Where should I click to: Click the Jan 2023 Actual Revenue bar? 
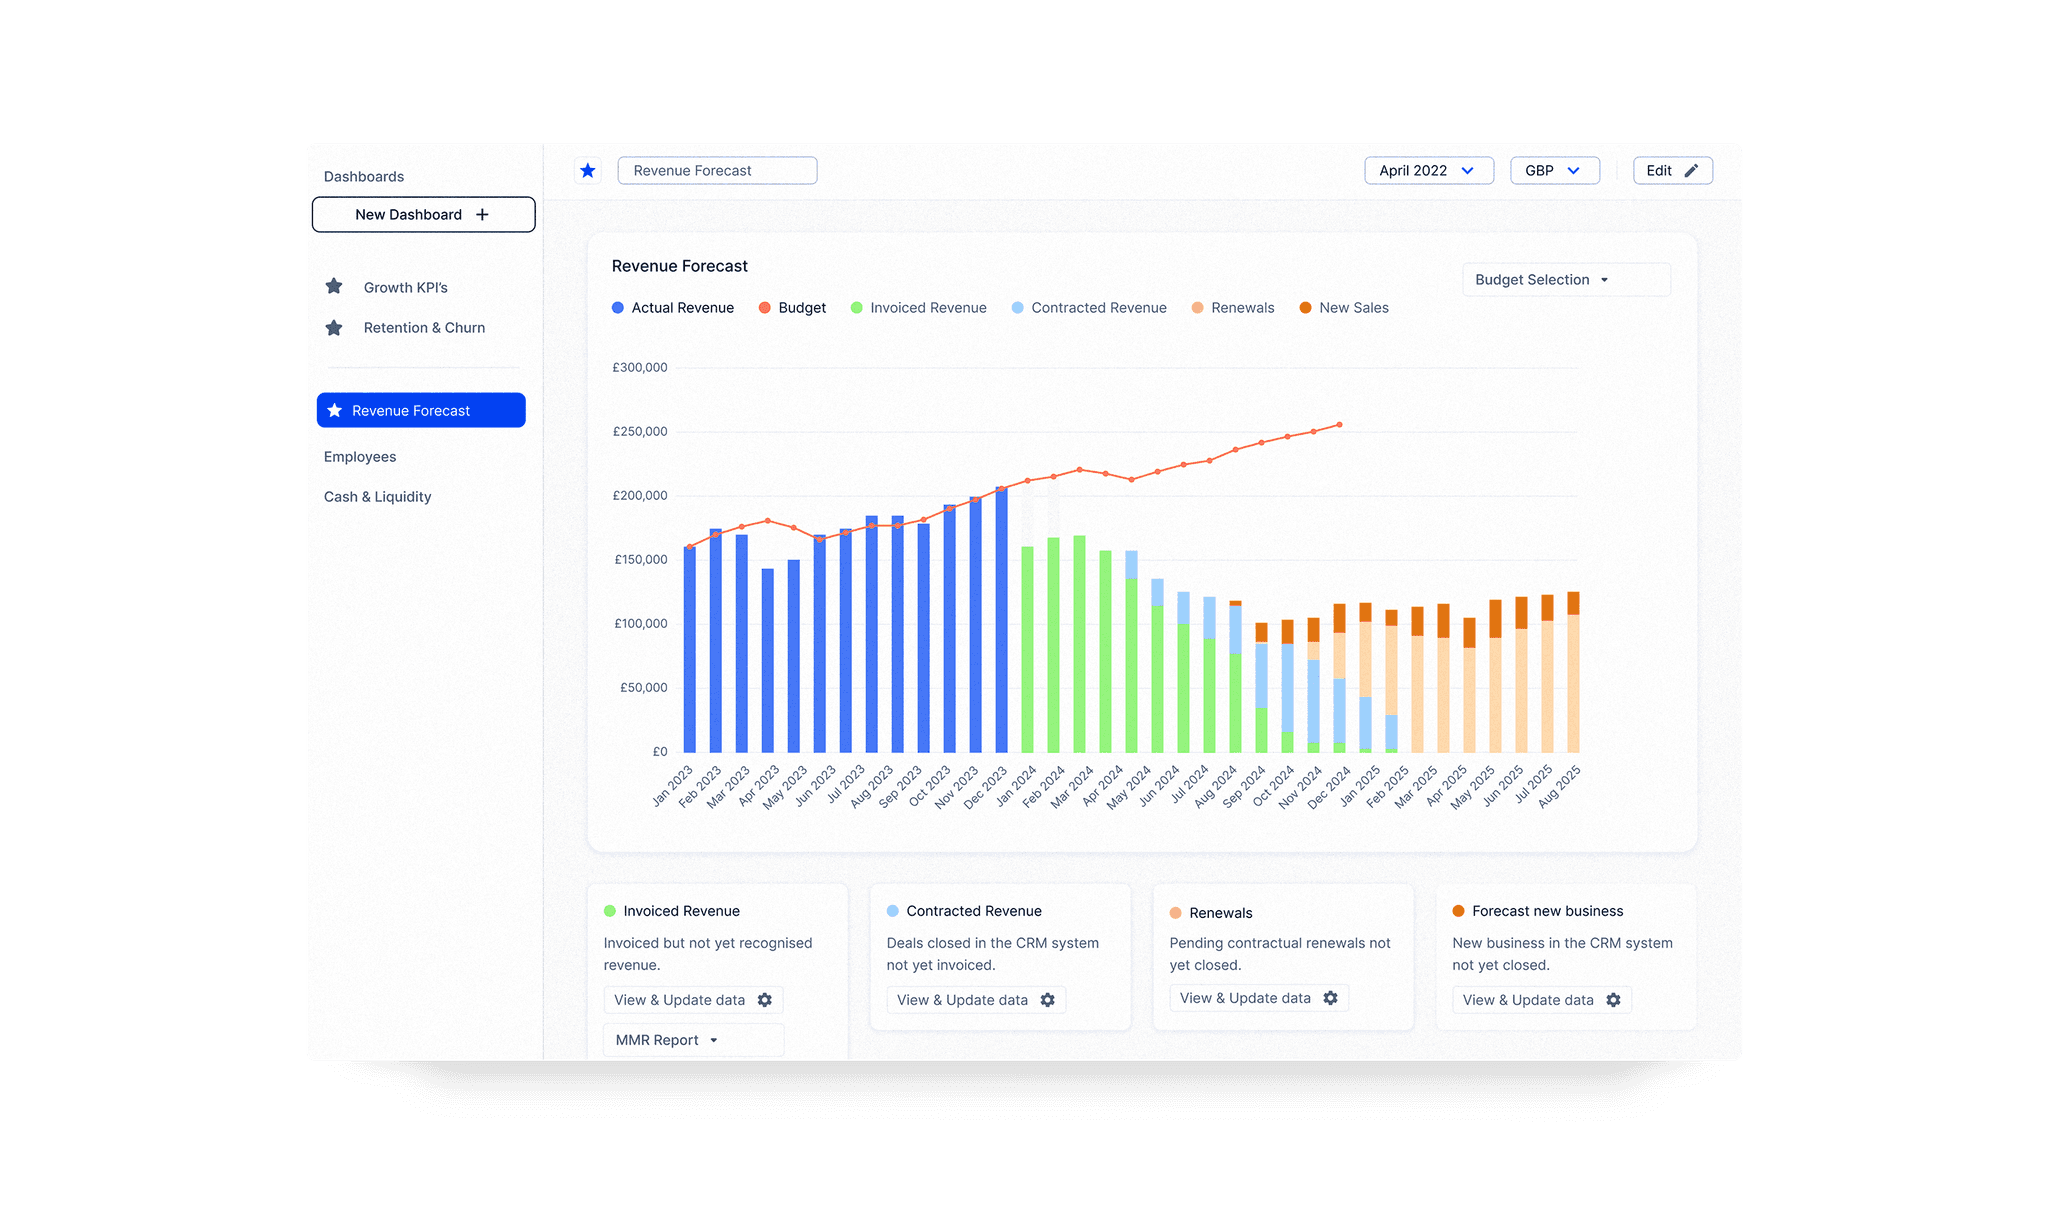click(690, 649)
